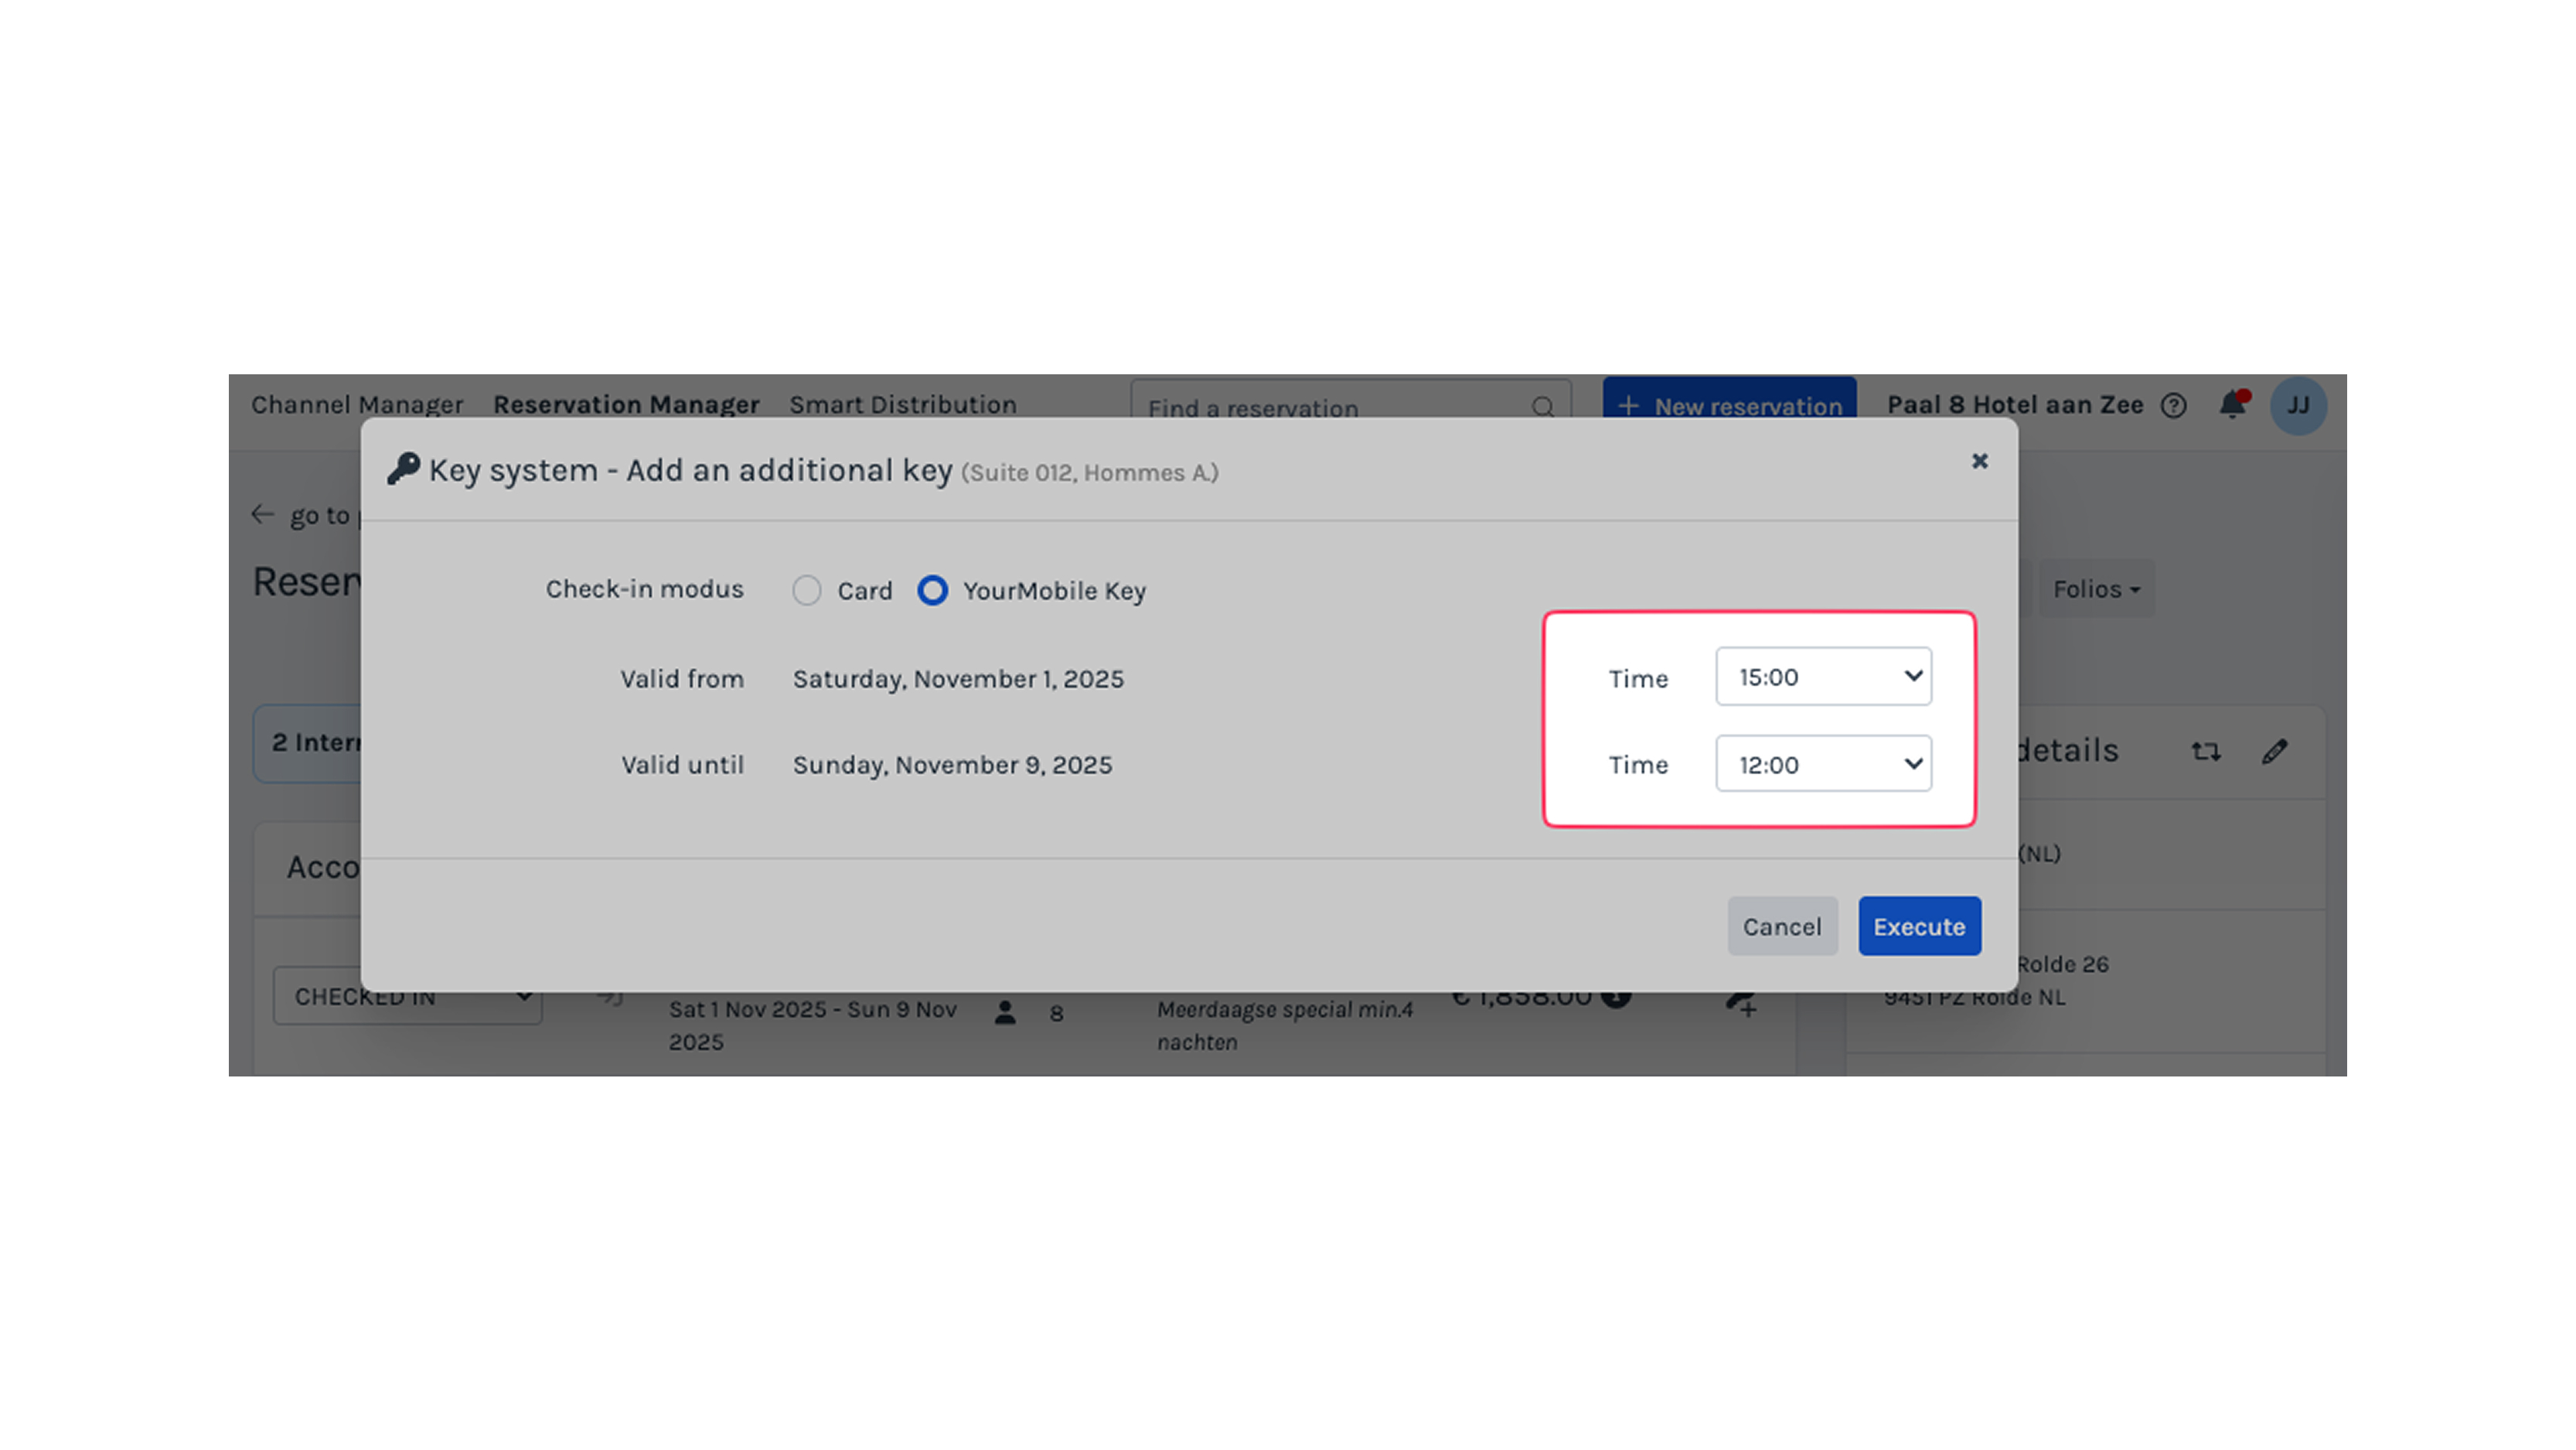Expand the Folios dropdown

click(2097, 589)
